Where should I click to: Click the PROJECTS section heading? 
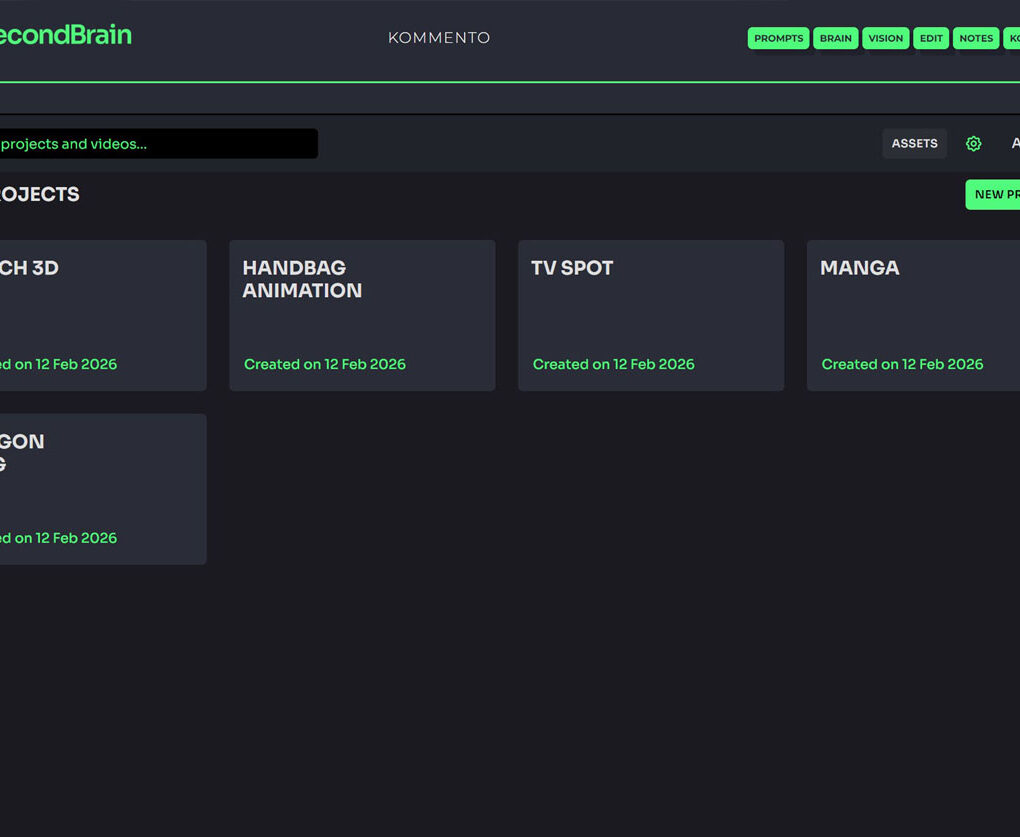click(x=40, y=194)
